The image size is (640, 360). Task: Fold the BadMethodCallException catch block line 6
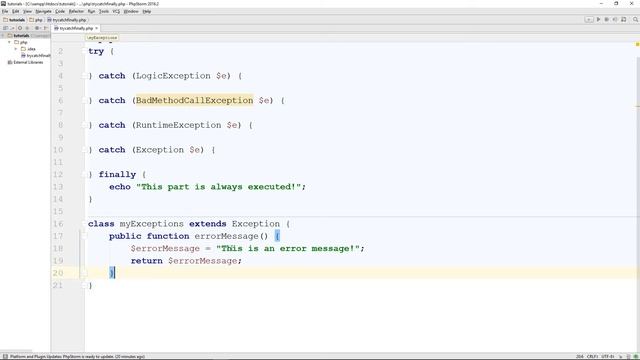pyautogui.click(x=83, y=100)
